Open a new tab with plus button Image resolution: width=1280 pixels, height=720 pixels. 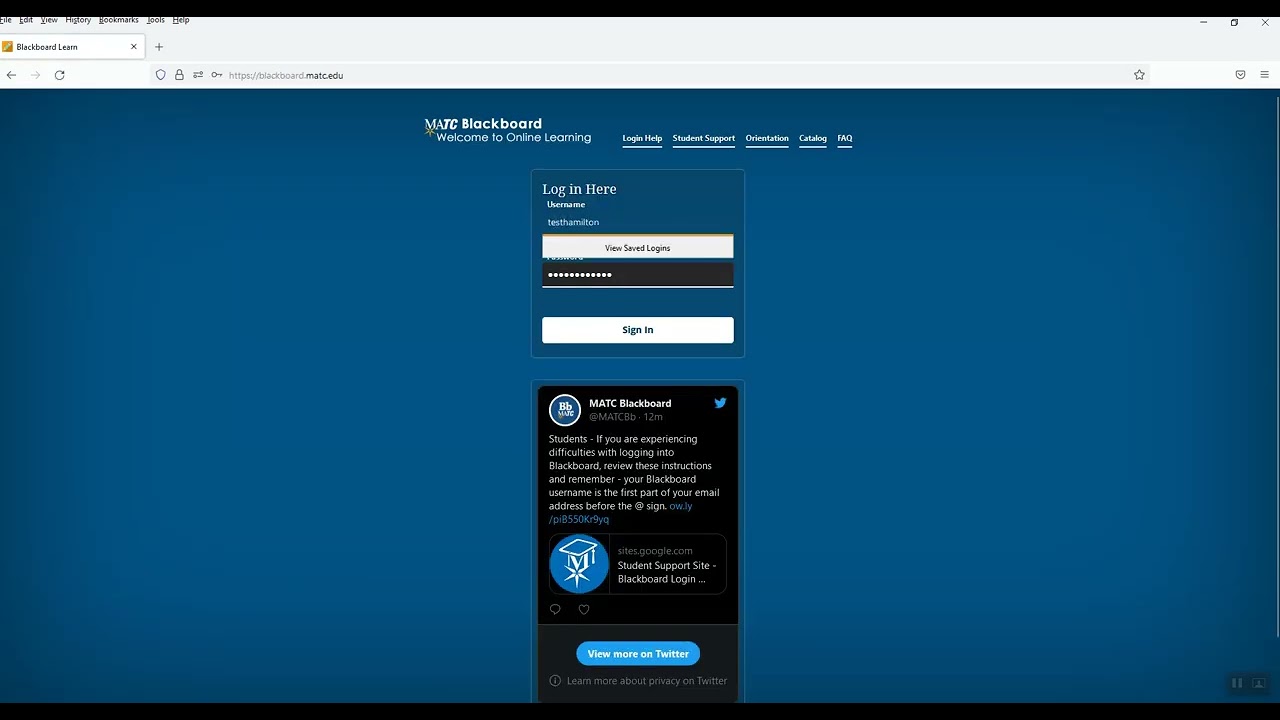158,47
